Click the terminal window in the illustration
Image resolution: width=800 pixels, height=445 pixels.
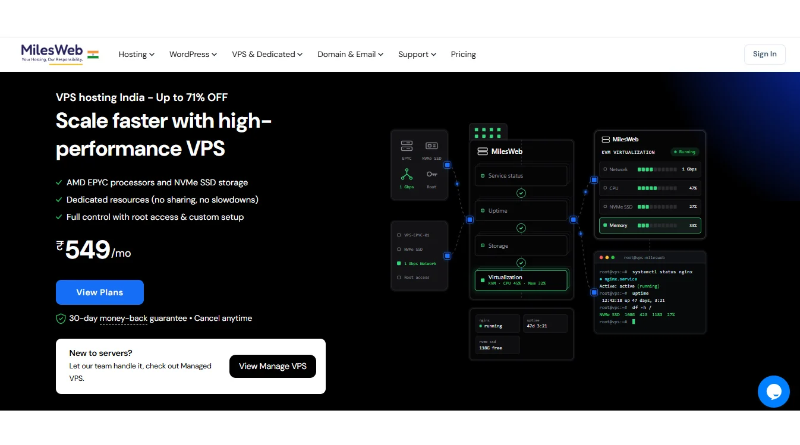pos(649,292)
